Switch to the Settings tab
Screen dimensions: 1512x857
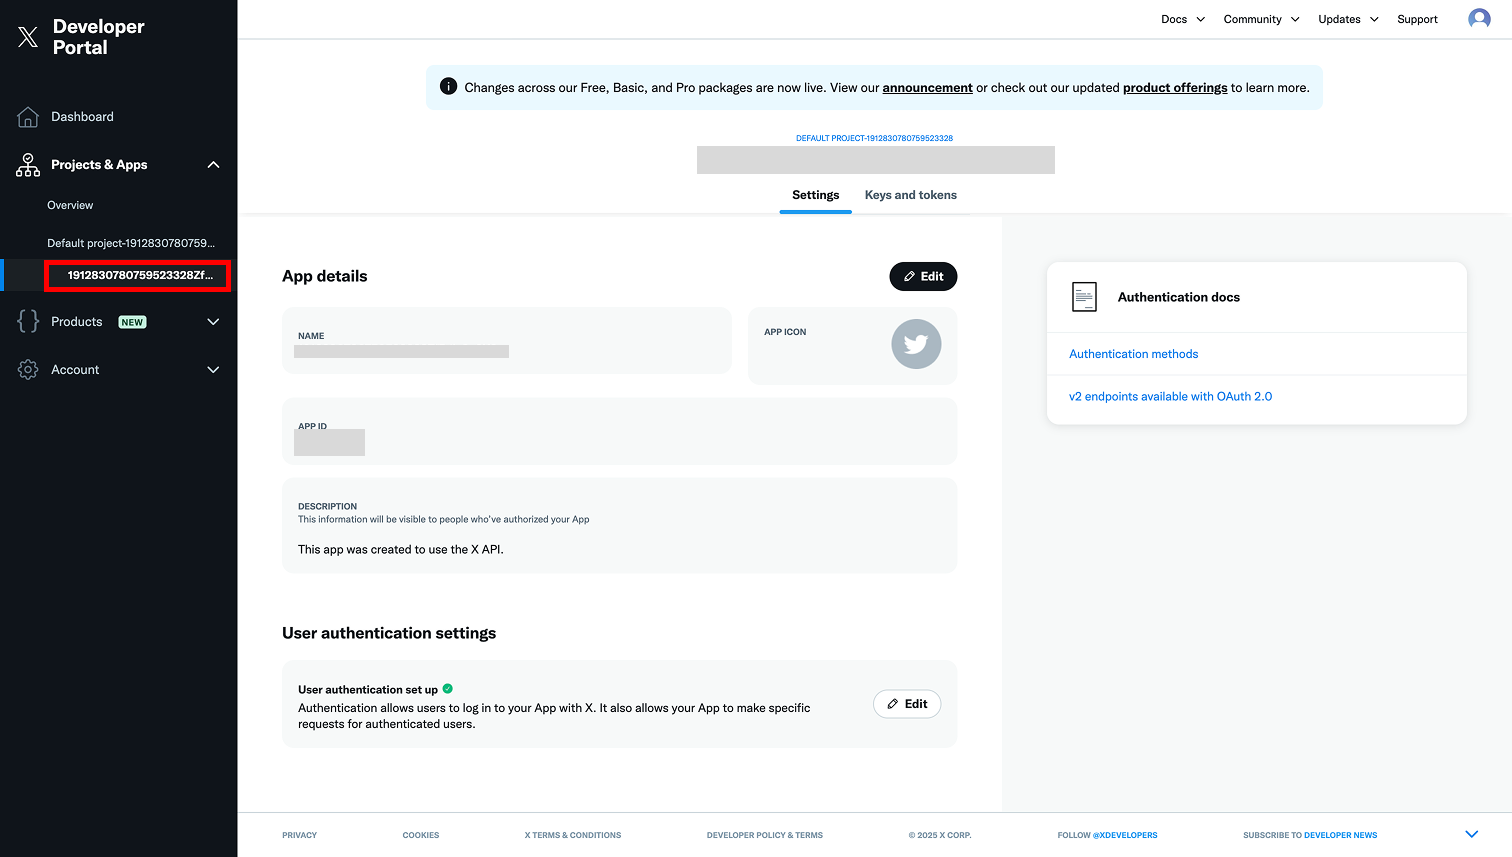pyautogui.click(x=815, y=195)
